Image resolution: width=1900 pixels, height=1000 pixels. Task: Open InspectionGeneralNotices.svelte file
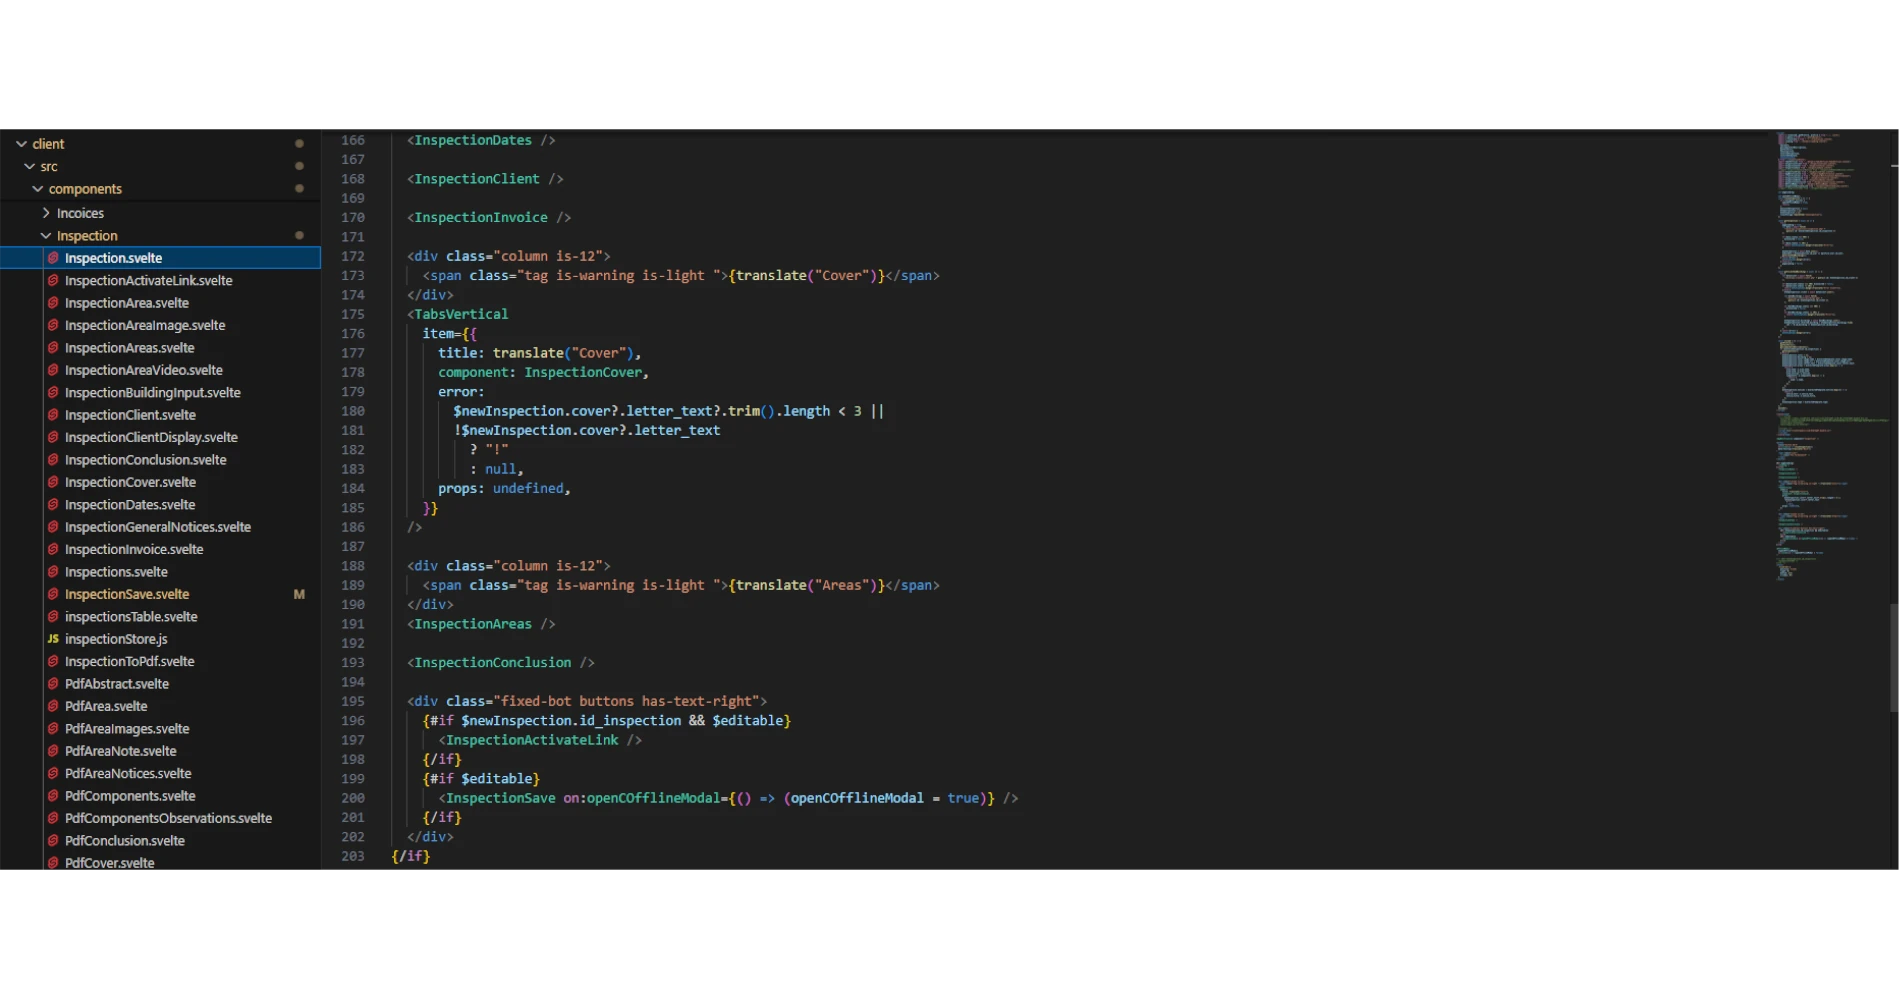pos(157,527)
